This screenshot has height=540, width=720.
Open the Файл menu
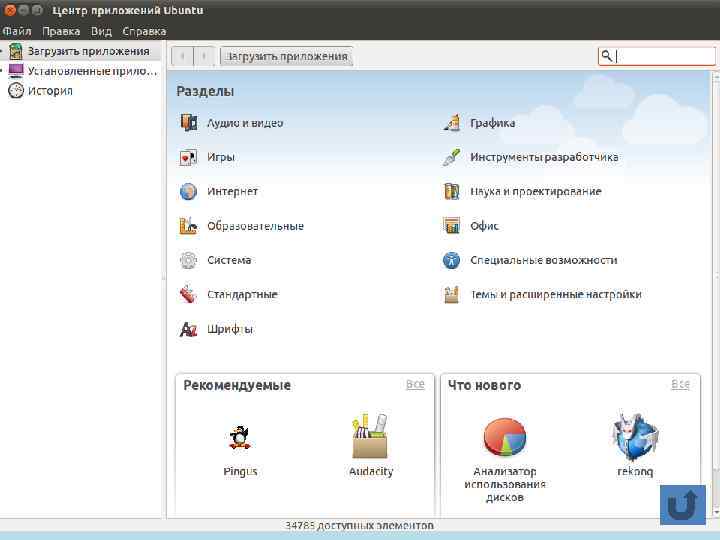17,31
